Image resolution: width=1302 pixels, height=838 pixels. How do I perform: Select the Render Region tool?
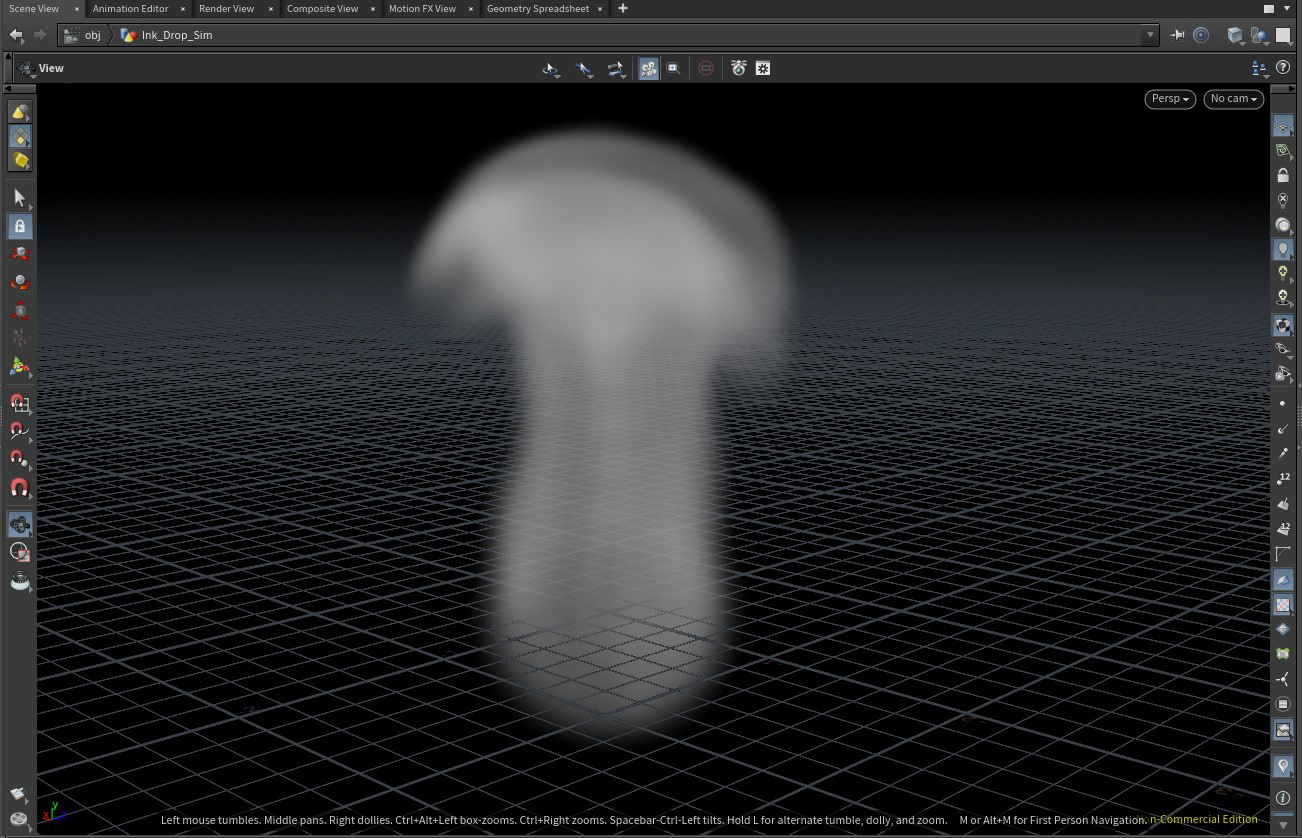click(19, 552)
